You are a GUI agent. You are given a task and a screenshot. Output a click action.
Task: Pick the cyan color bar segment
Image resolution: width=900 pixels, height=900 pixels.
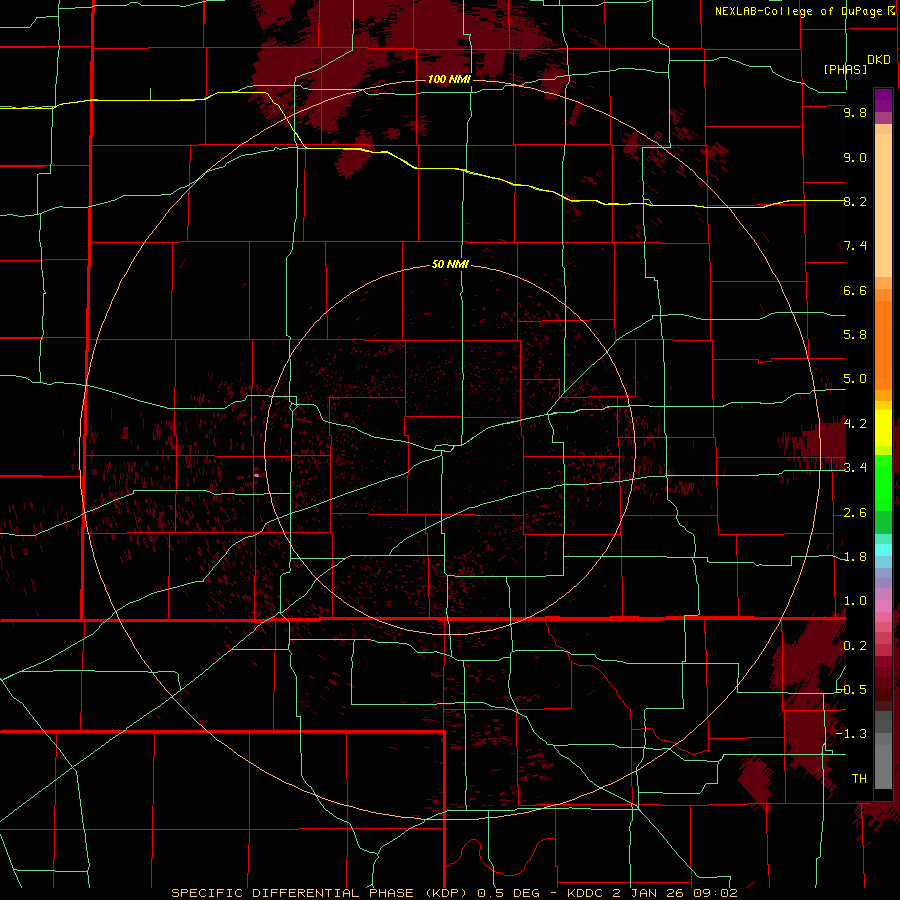(x=883, y=550)
